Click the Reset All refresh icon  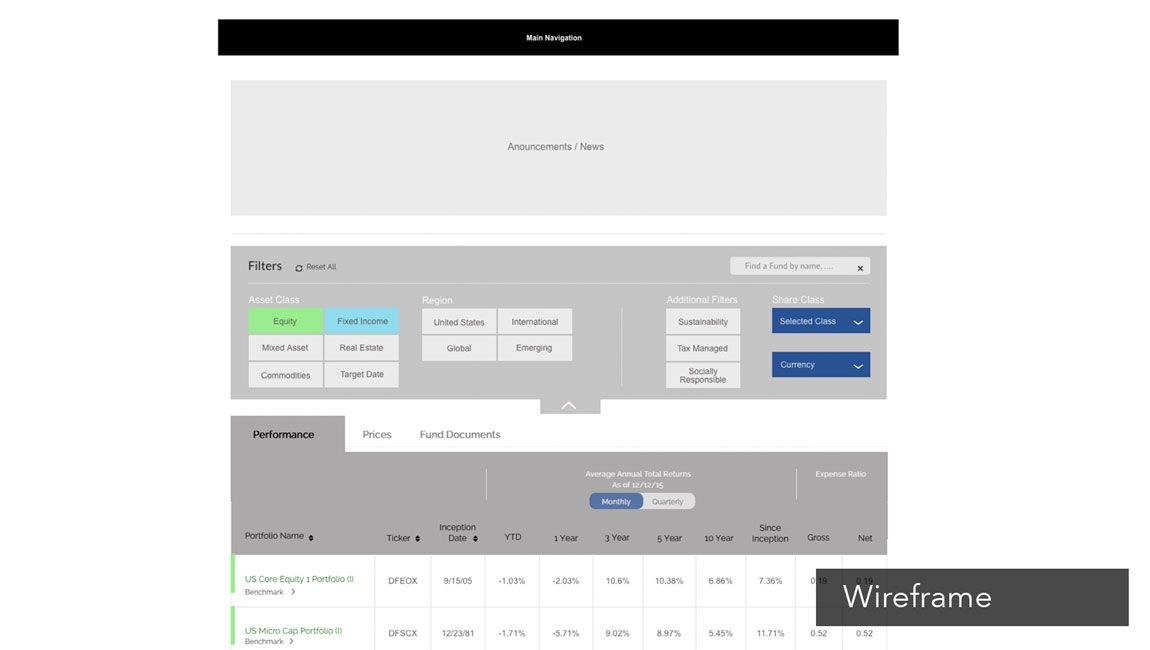tap(299, 268)
